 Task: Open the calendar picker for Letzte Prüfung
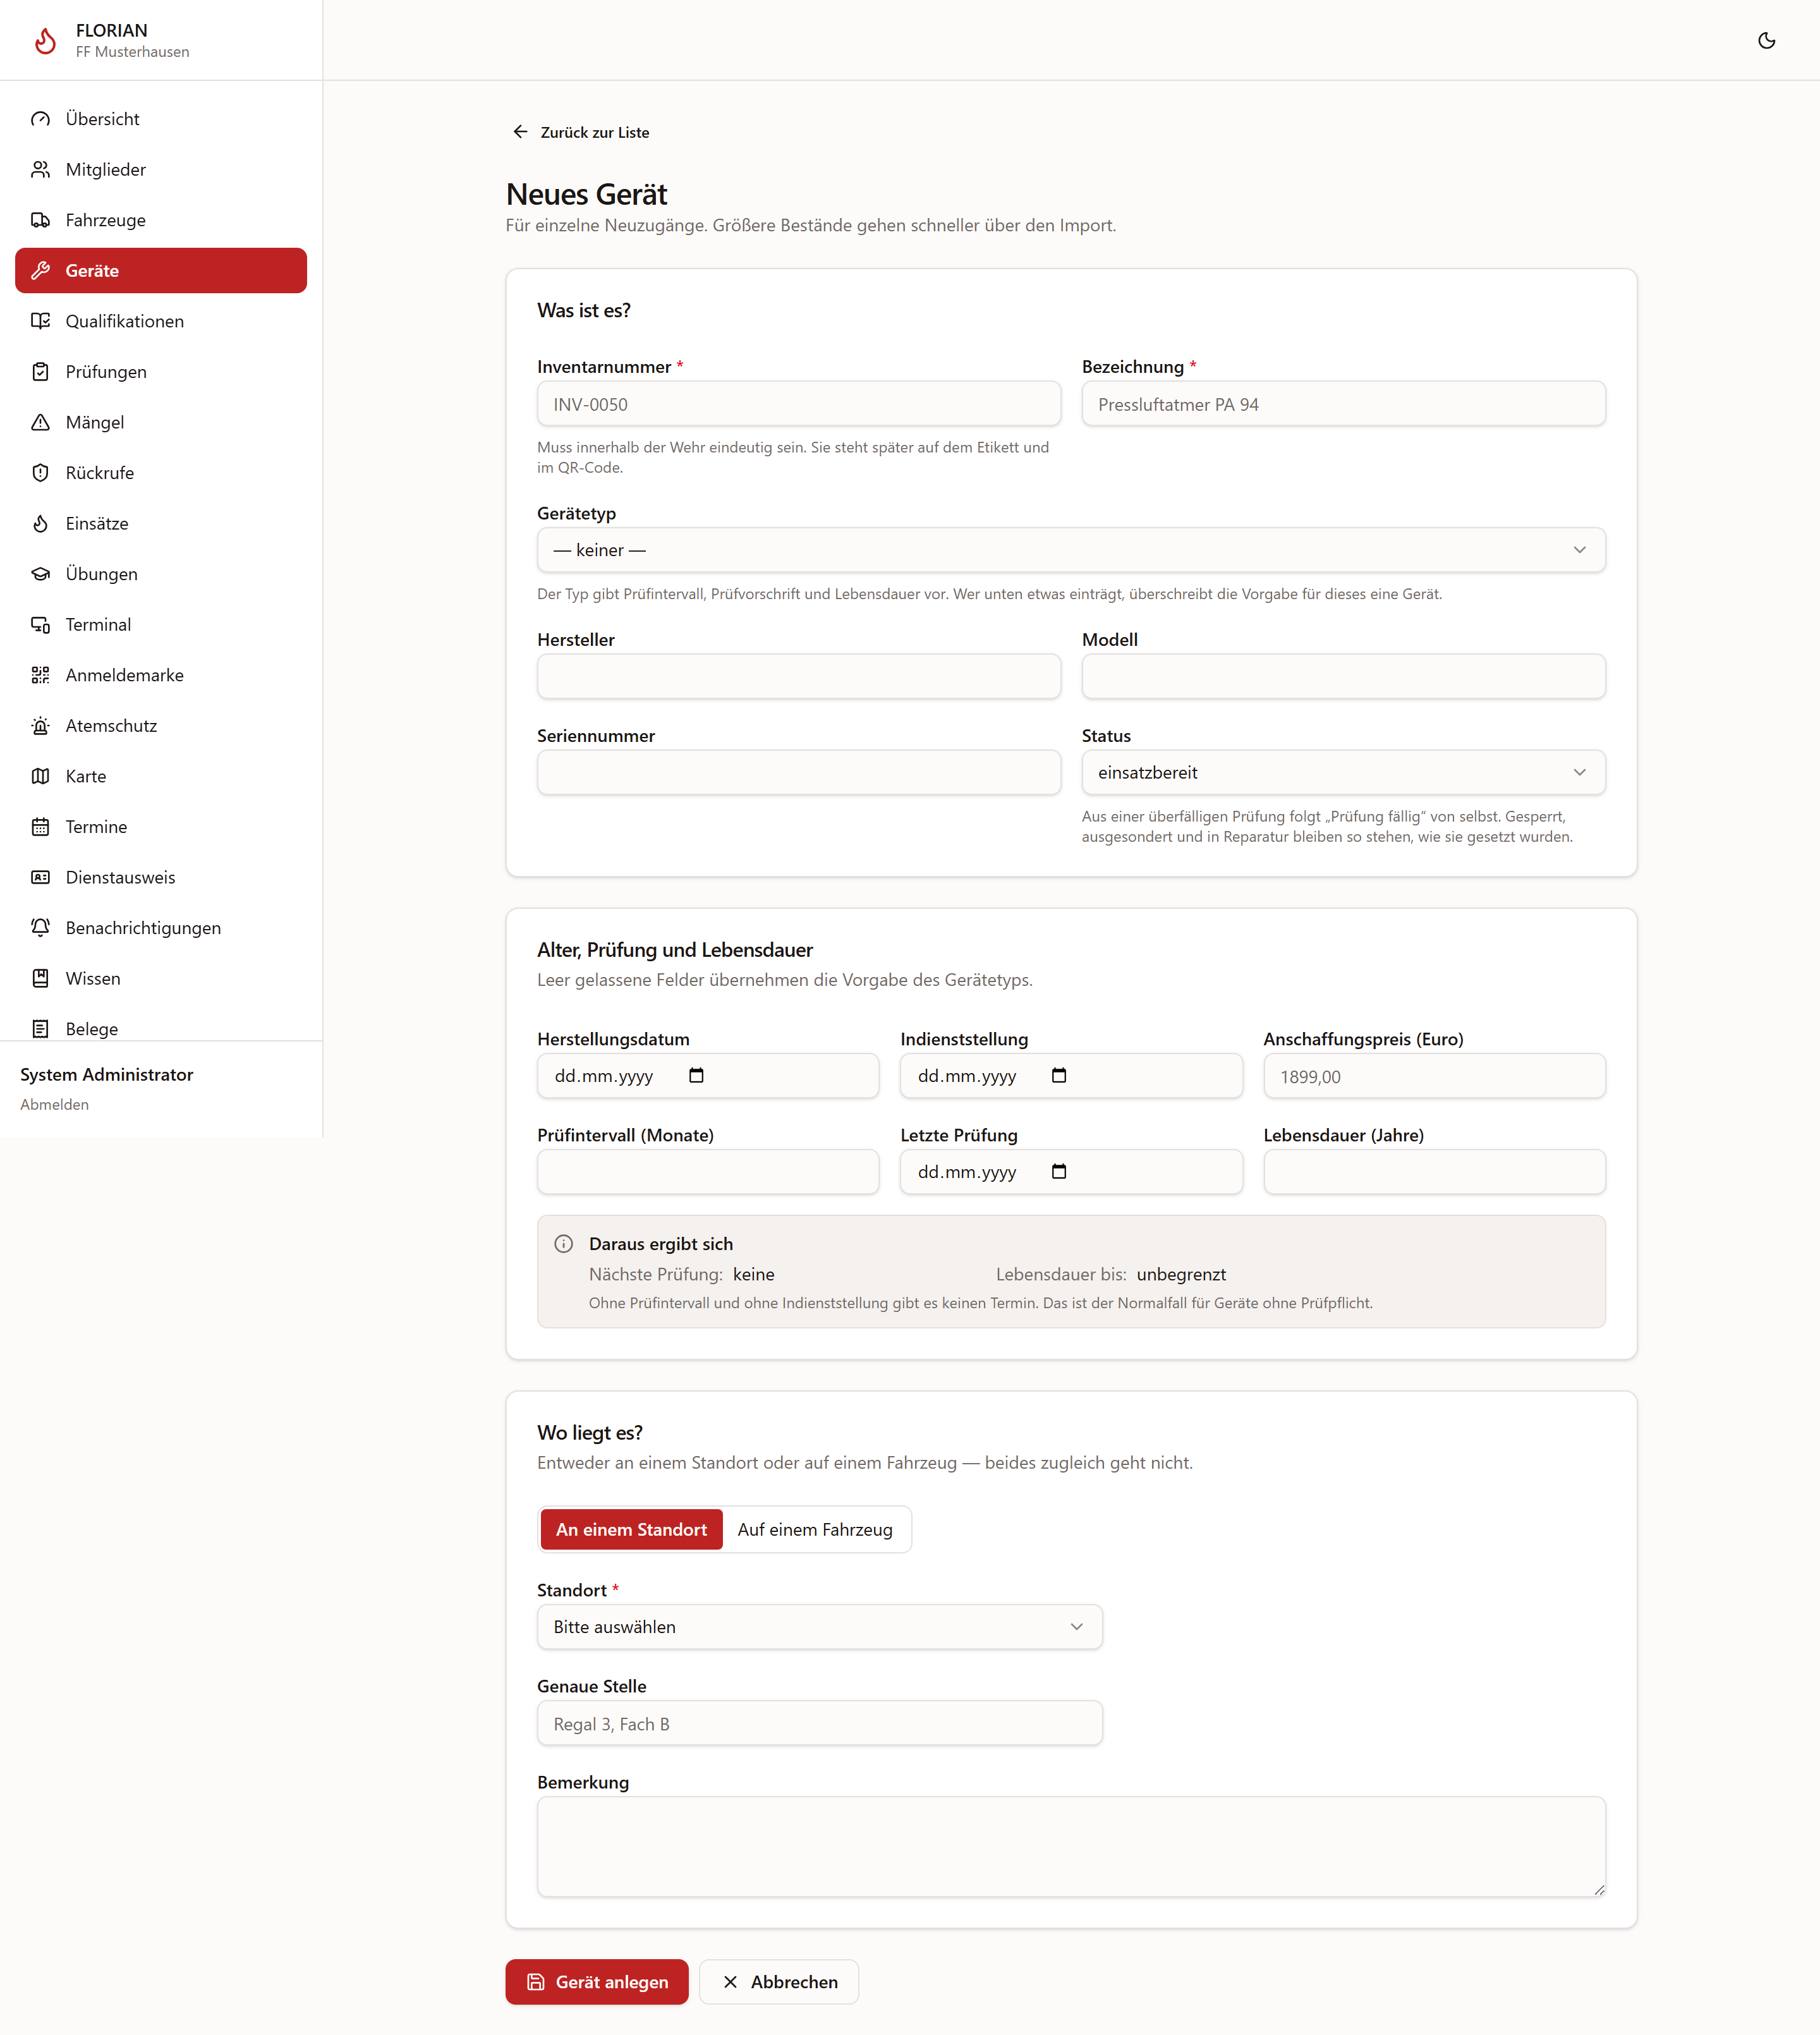(1059, 1171)
